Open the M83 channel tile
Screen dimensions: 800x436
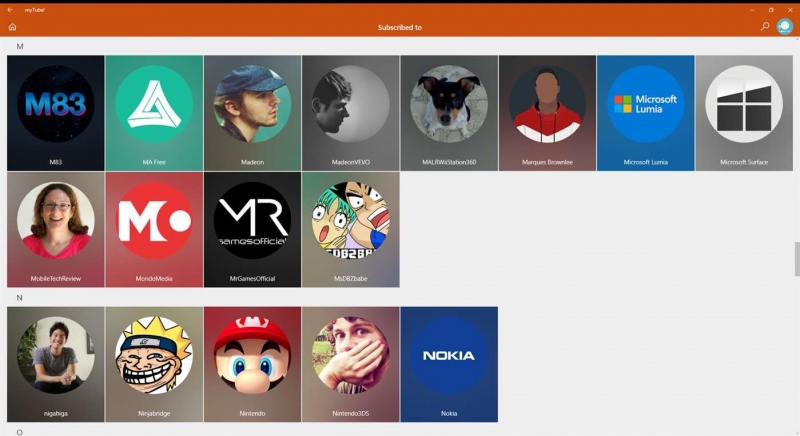pos(56,113)
